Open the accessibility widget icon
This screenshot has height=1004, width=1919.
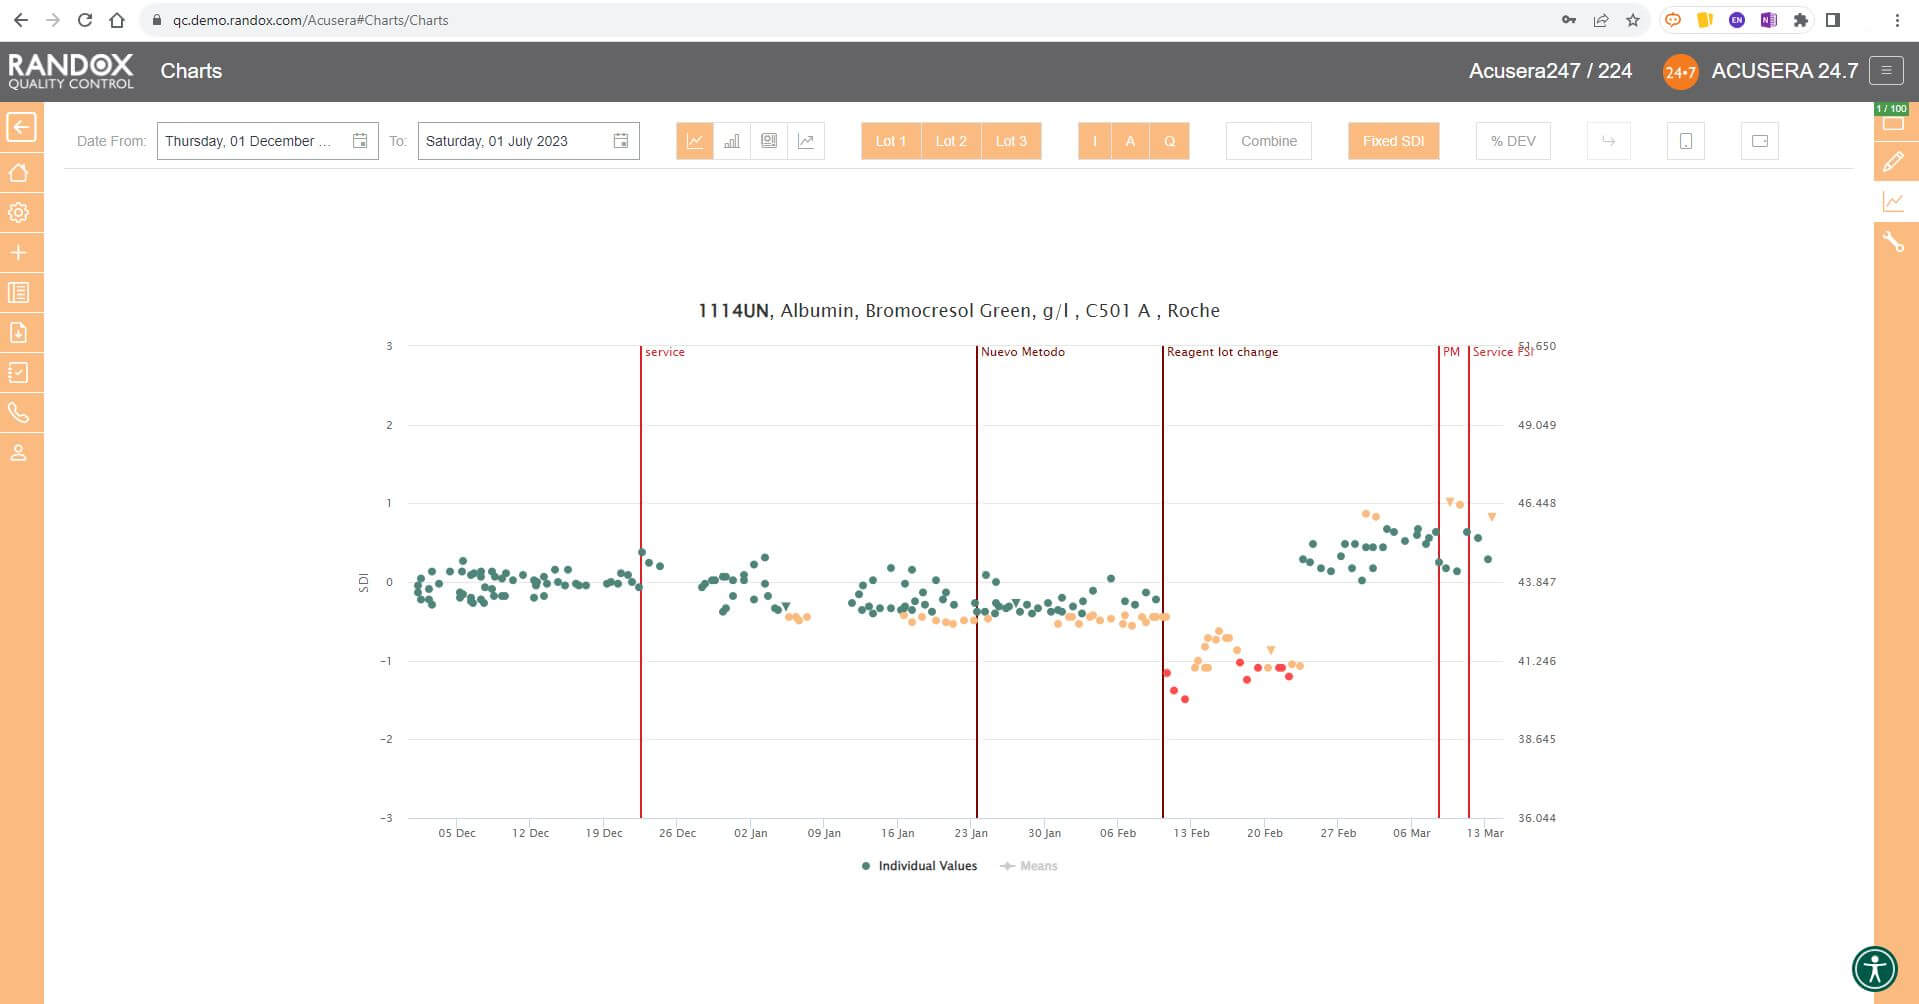coord(1874,968)
